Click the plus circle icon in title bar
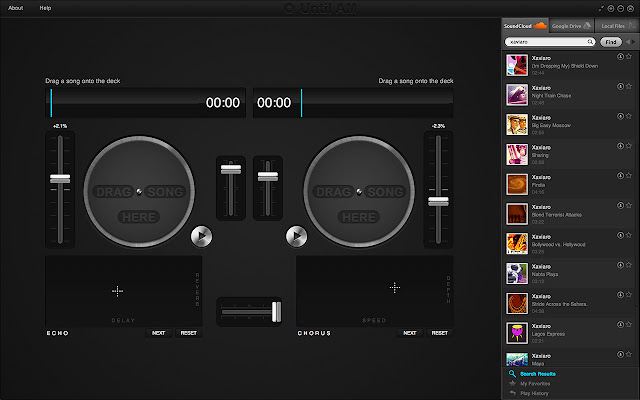The height and width of the screenshot is (400, 640). click(610, 7)
